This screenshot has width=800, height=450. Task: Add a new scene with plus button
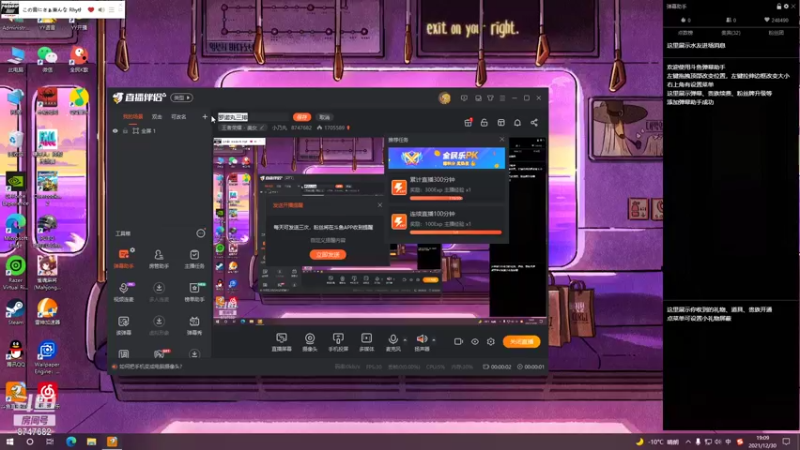(205, 117)
